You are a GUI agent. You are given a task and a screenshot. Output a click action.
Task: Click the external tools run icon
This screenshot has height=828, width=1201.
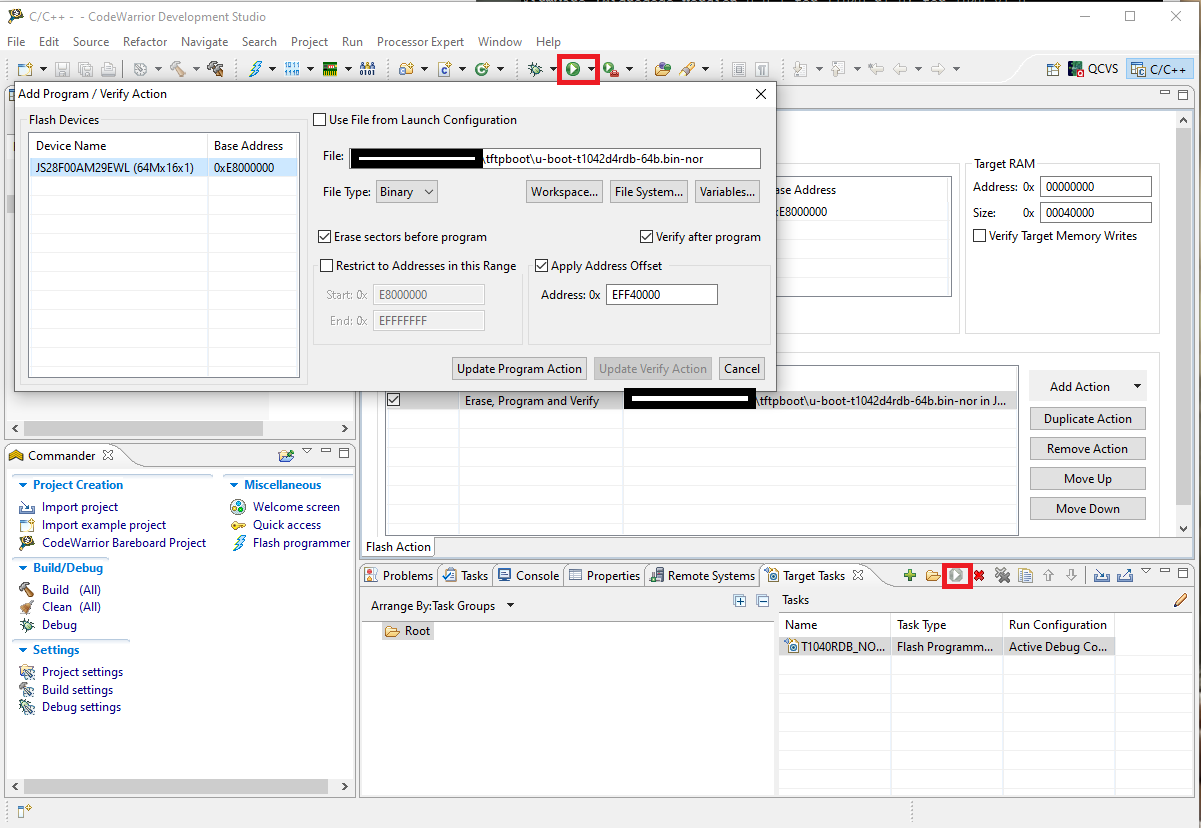point(610,69)
